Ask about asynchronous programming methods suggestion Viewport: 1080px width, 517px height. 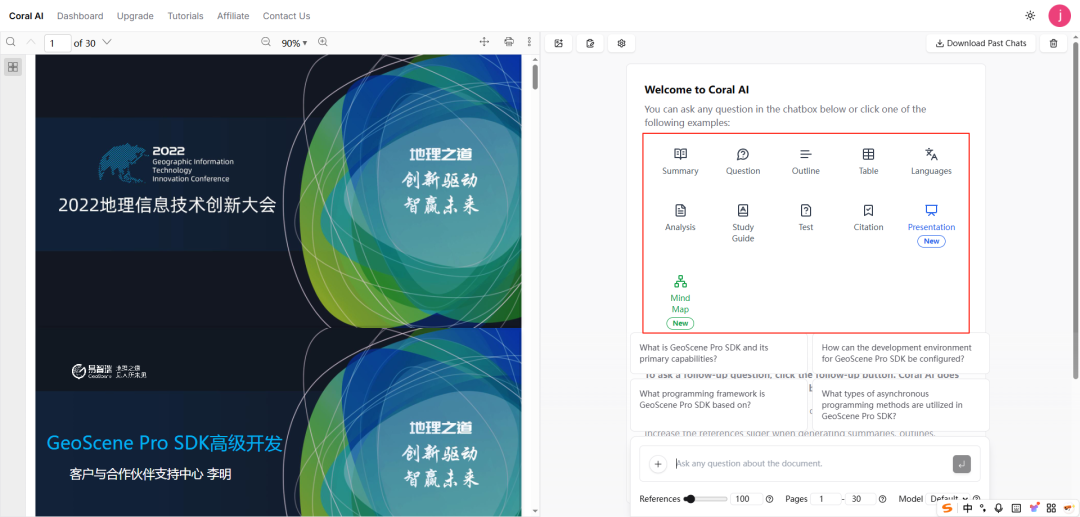[x=901, y=405]
